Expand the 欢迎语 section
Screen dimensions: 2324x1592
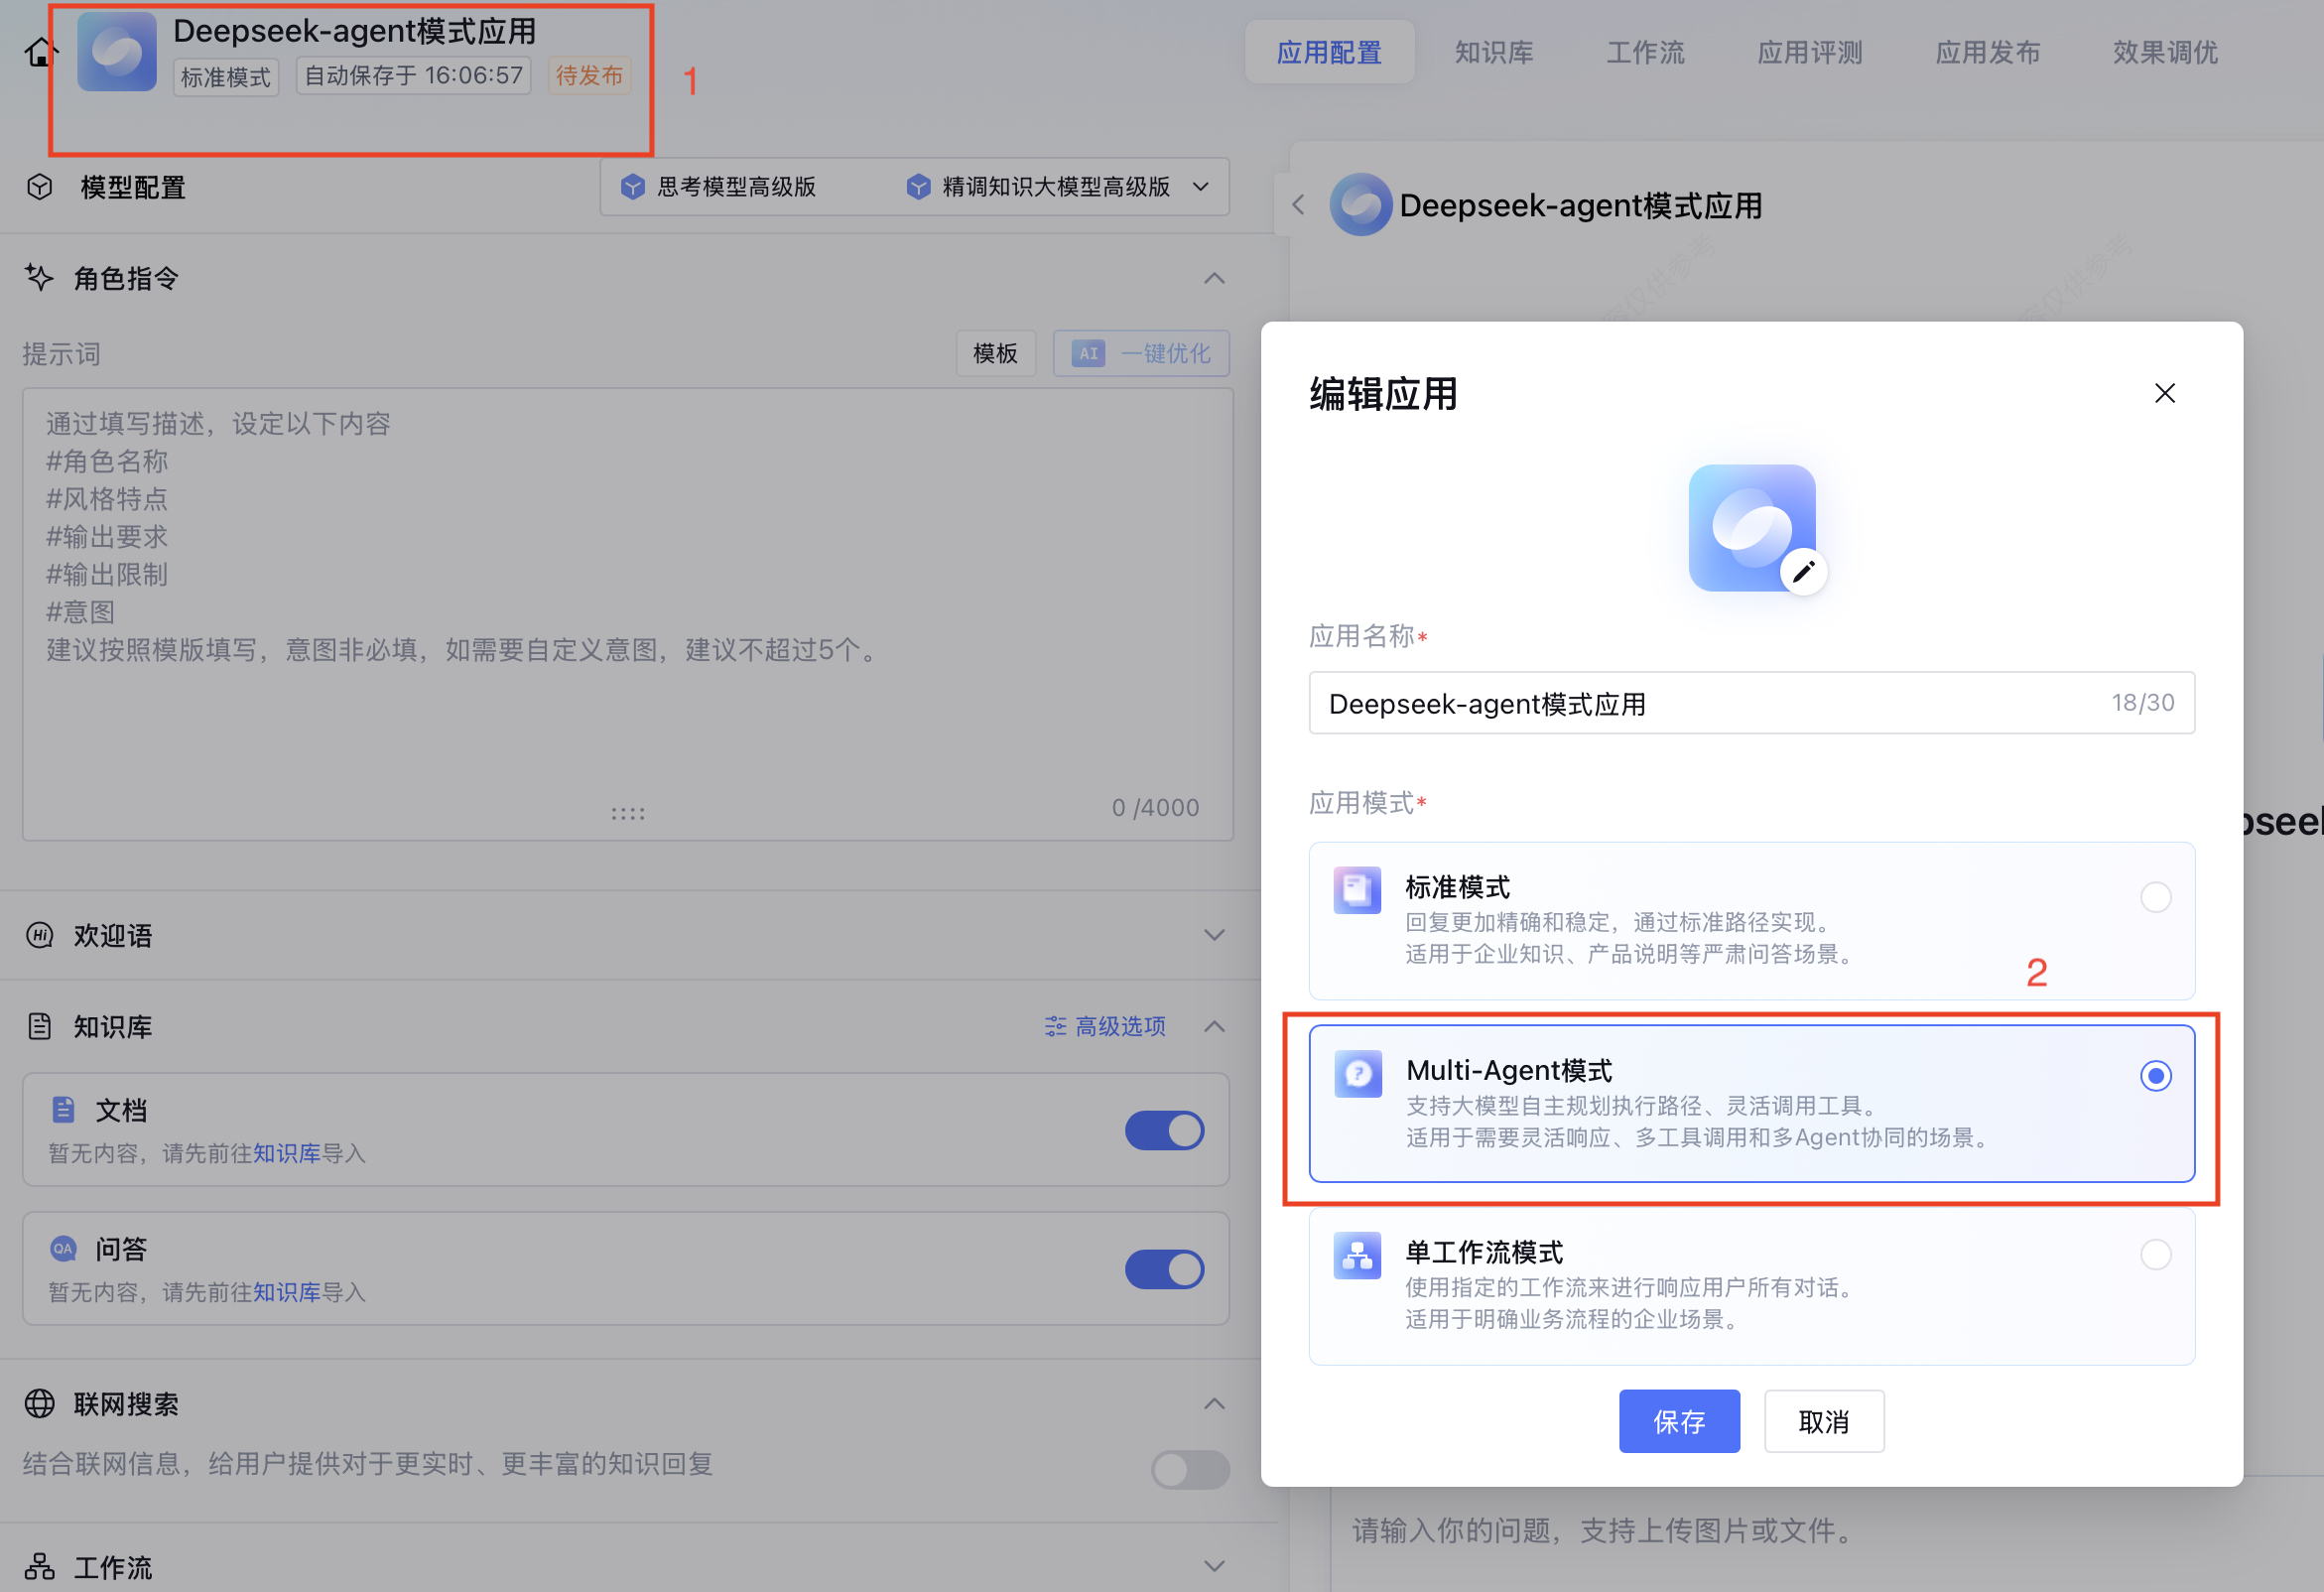[x=1214, y=935]
